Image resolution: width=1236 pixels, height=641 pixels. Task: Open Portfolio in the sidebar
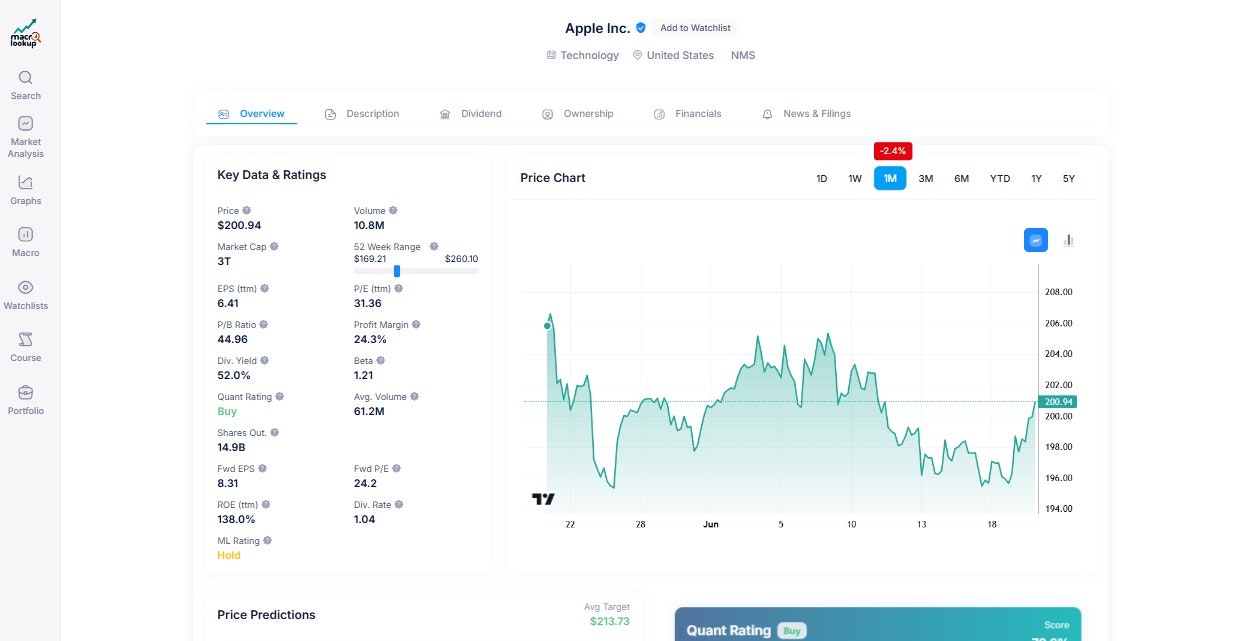coord(26,400)
